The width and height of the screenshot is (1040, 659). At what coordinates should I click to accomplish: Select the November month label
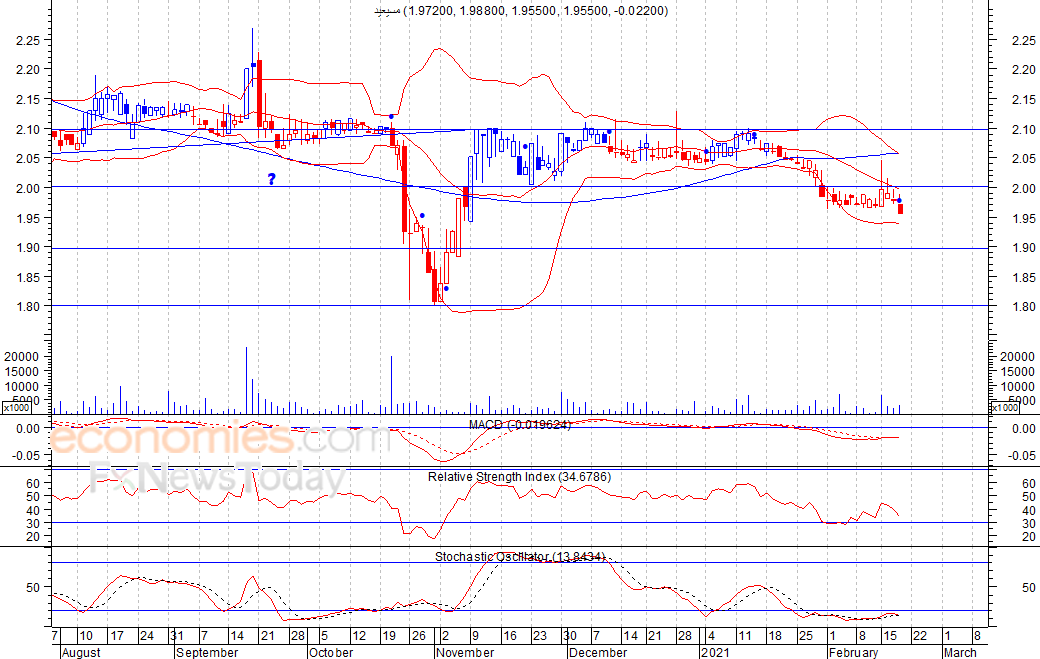click(x=466, y=652)
